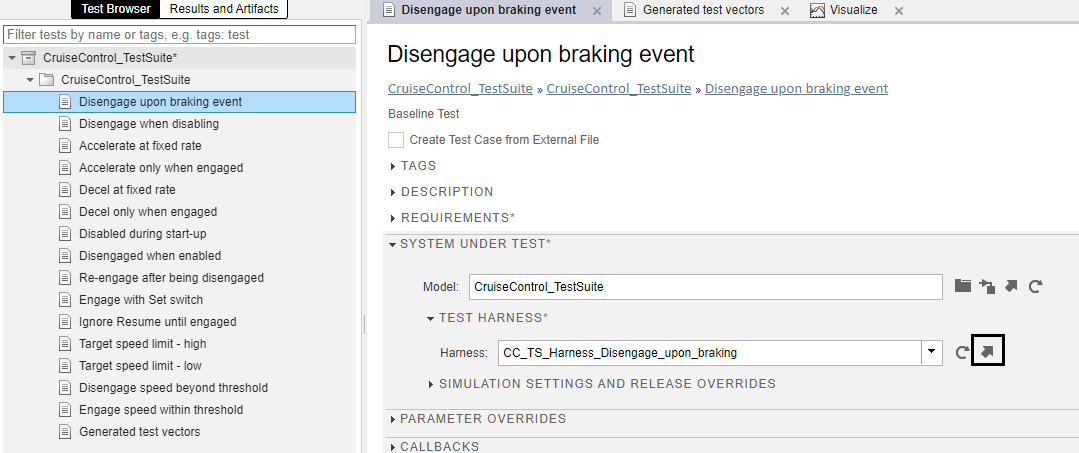Open the harness with highlighted arrow icon
The image size is (1079, 453).
click(987, 351)
